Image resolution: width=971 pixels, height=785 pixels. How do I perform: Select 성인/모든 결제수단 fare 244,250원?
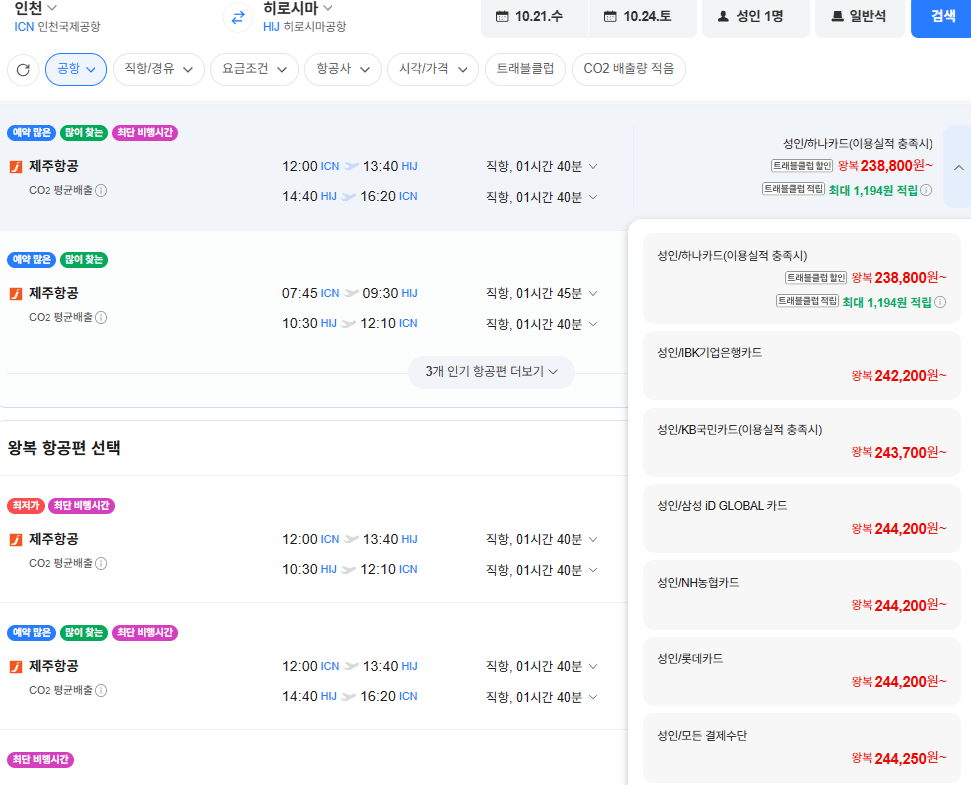coord(801,748)
